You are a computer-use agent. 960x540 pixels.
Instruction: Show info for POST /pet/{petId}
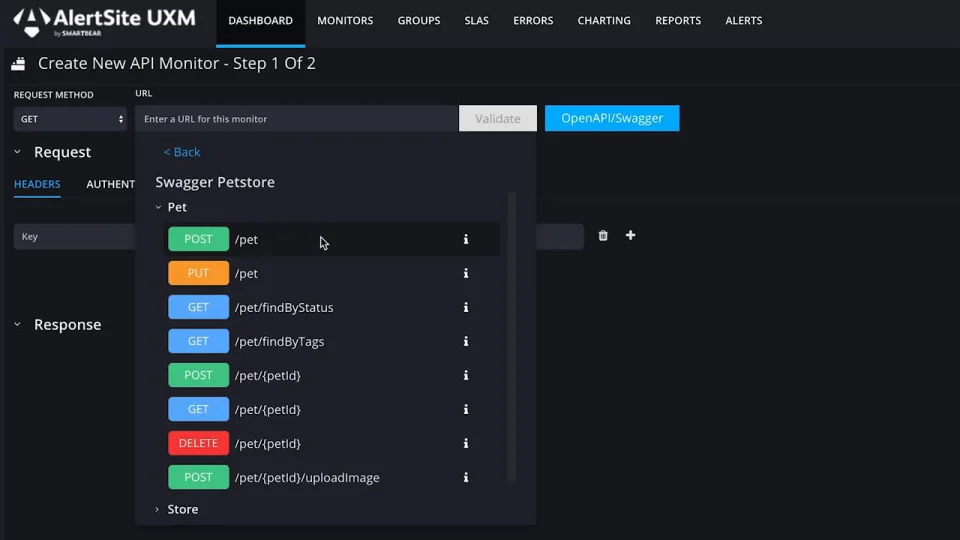(x=466, y=375)
